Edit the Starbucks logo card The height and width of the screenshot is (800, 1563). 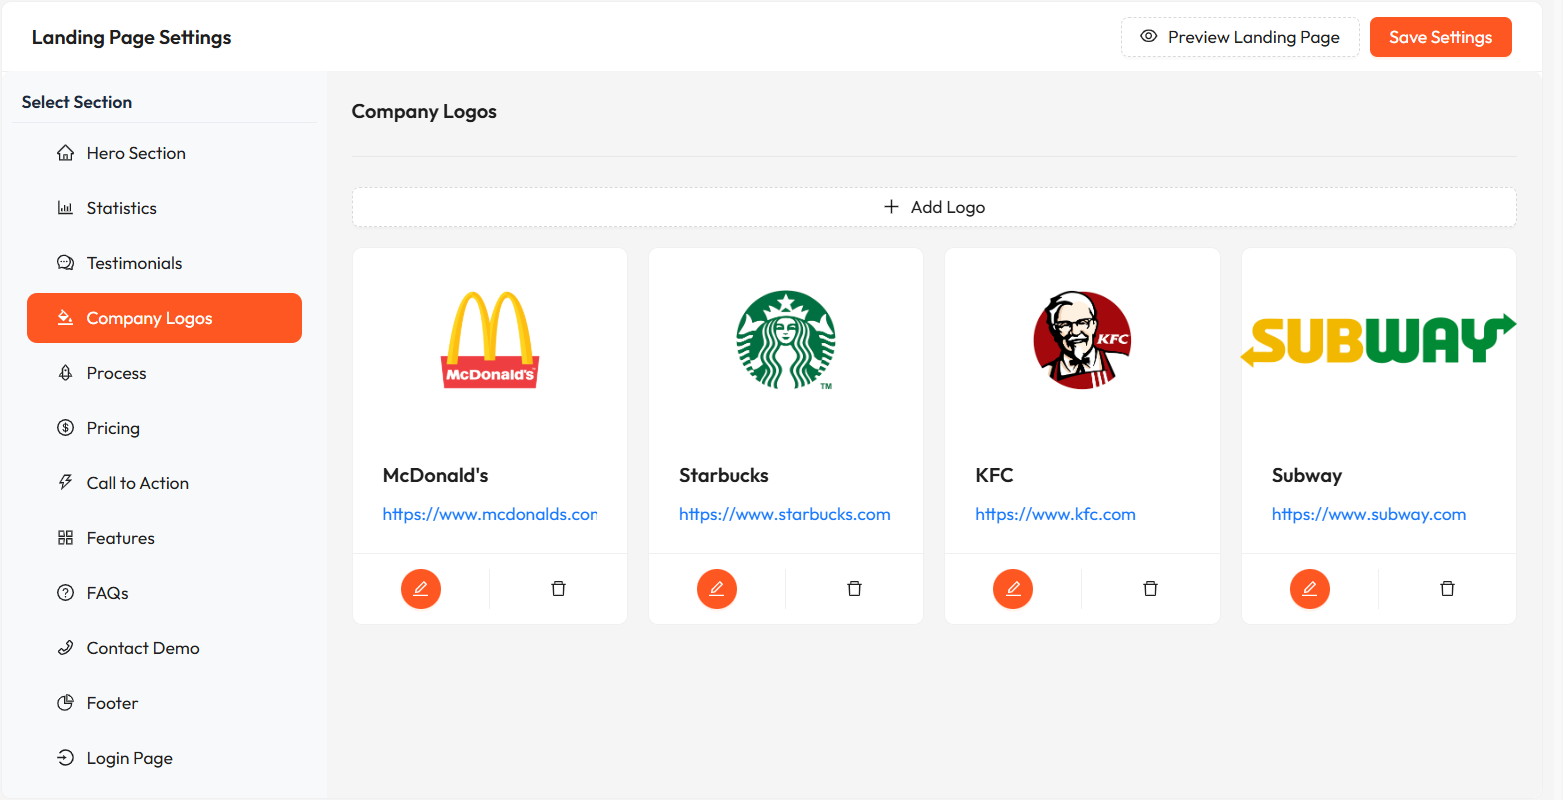pos(717,589)
